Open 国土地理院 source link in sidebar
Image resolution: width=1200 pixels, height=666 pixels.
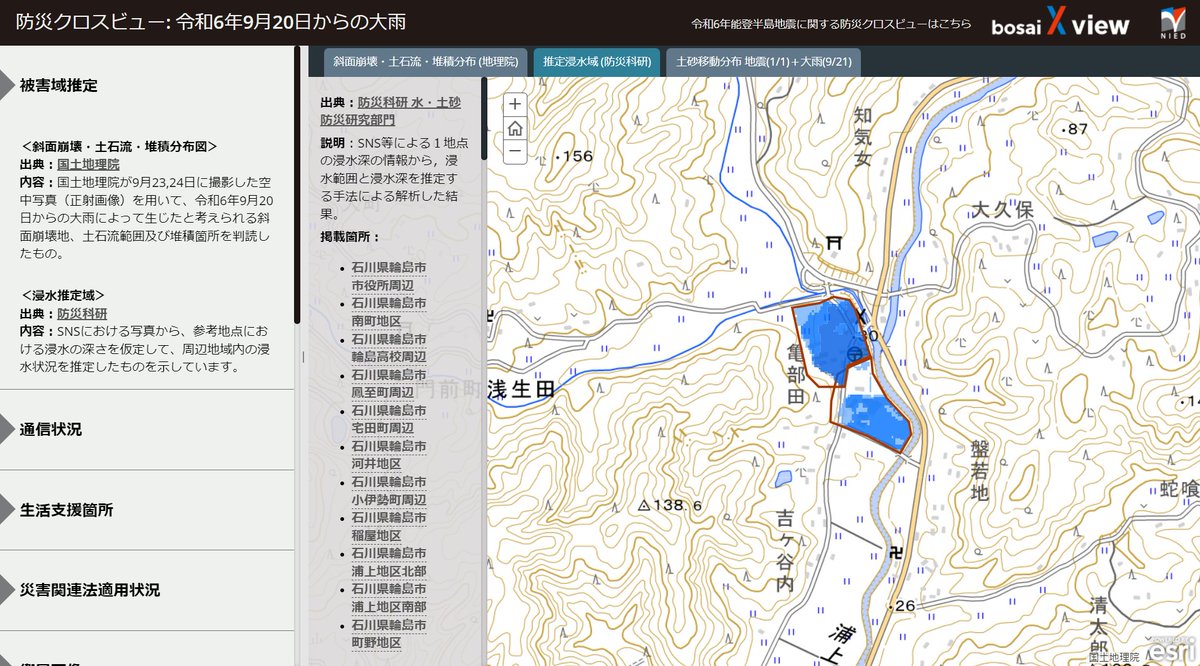[88, 164]
